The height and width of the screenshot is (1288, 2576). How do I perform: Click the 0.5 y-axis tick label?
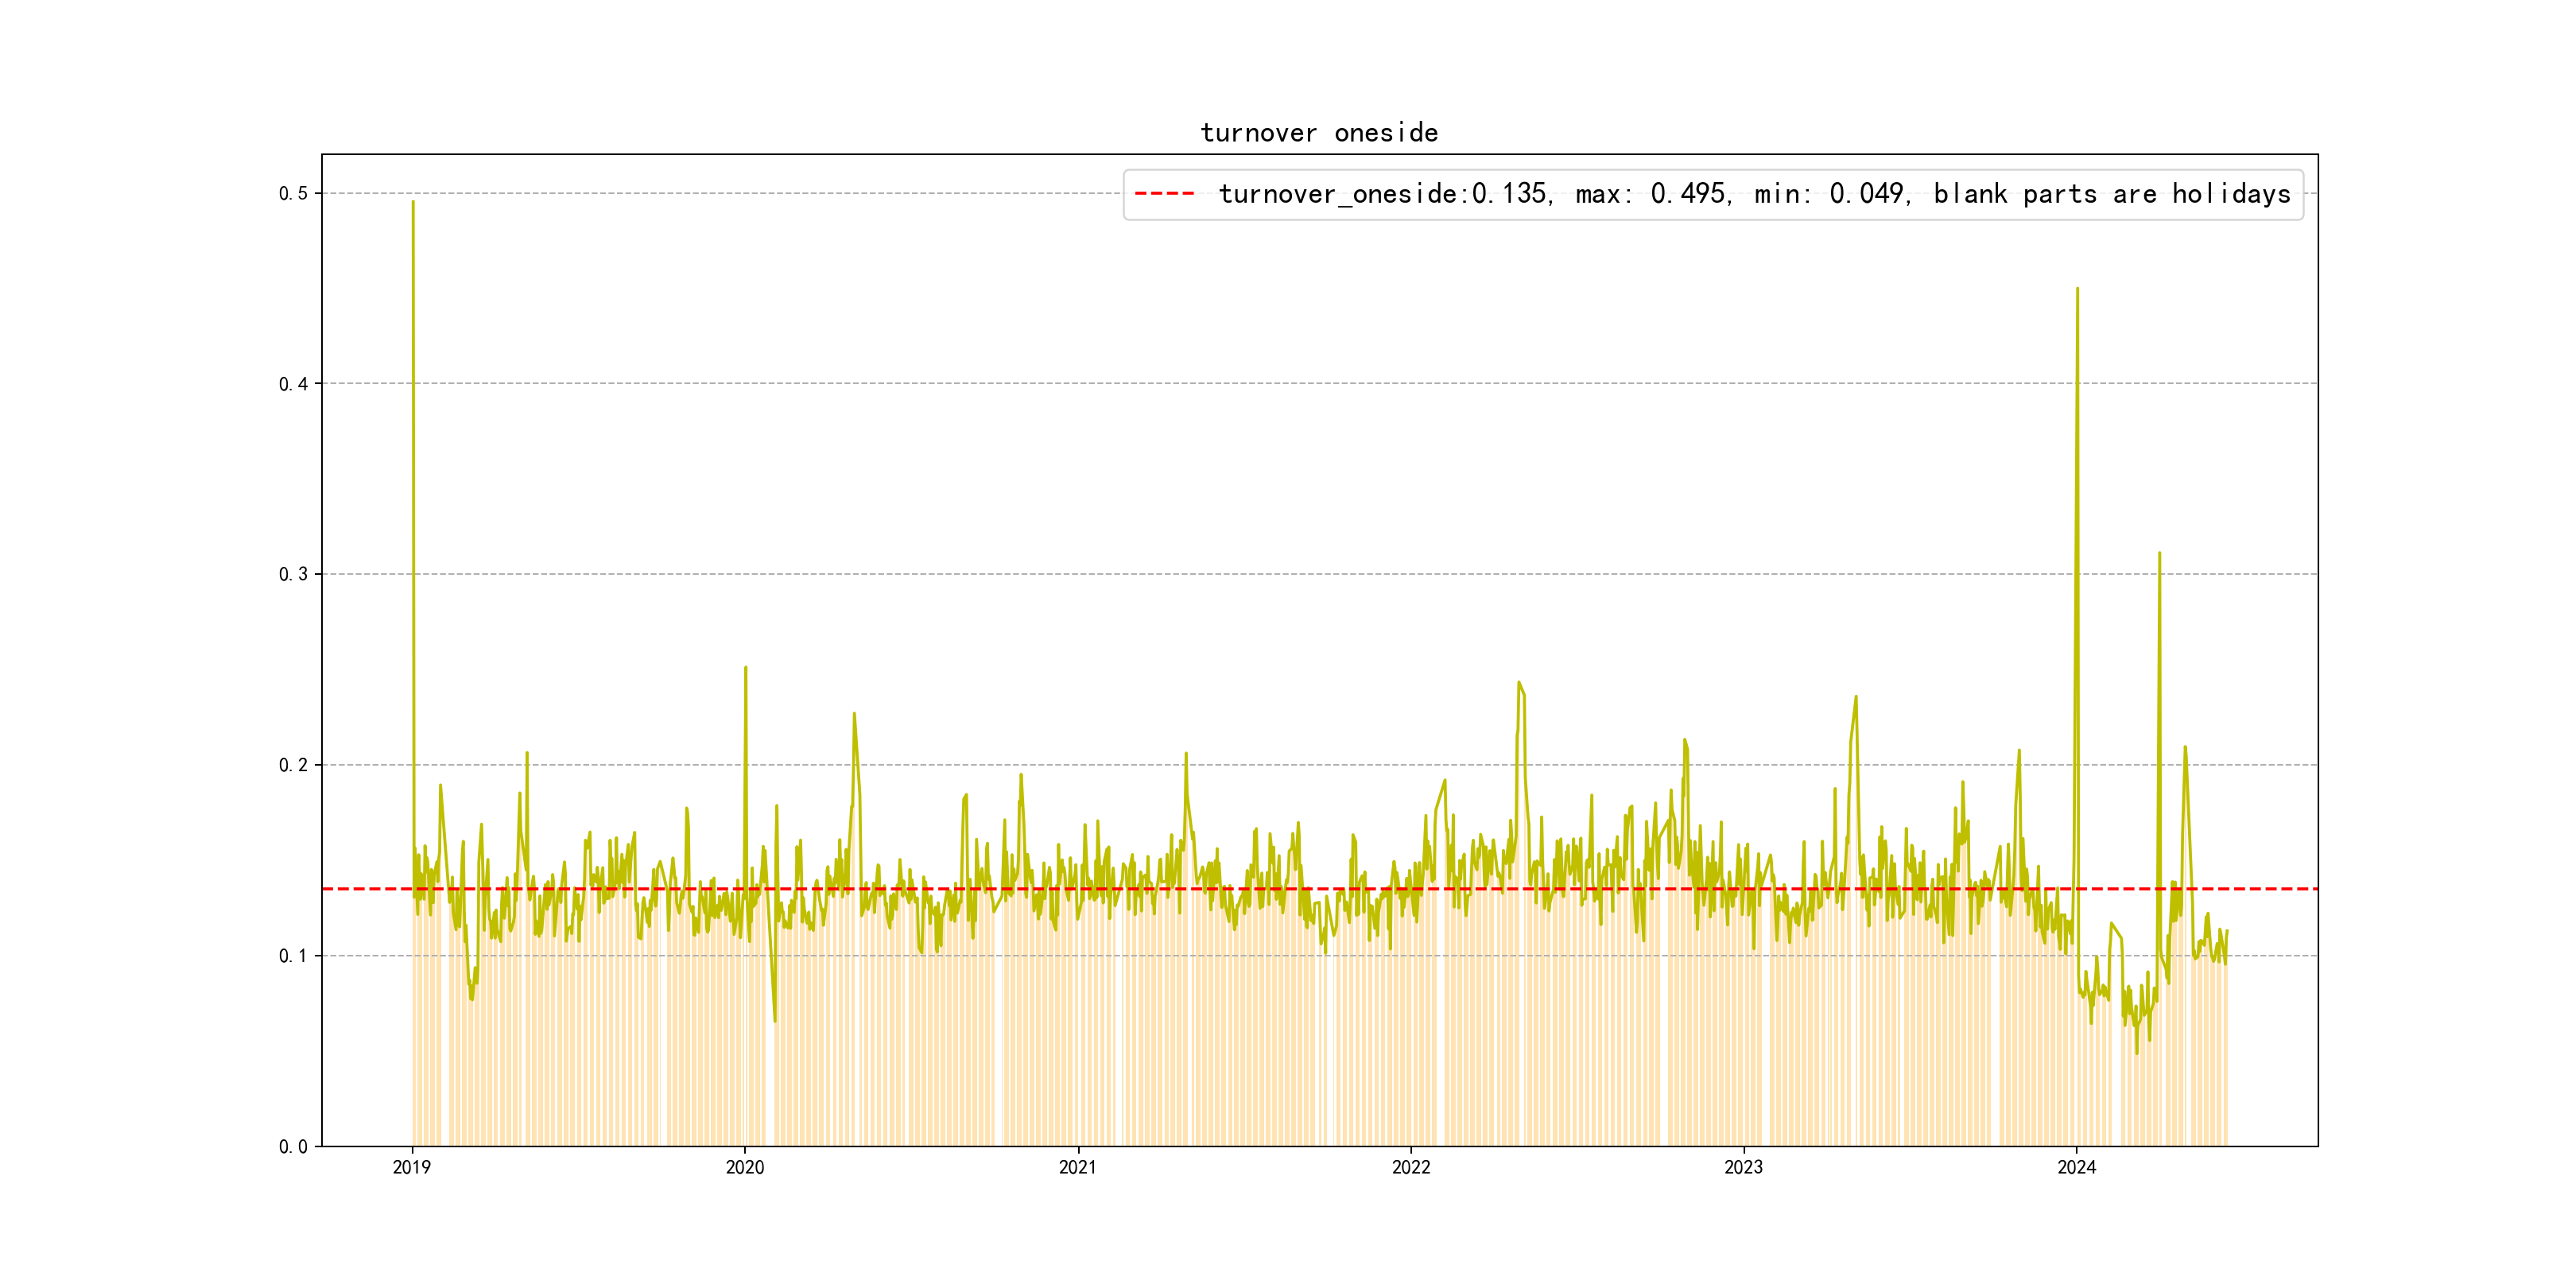[x=293, y=193]
